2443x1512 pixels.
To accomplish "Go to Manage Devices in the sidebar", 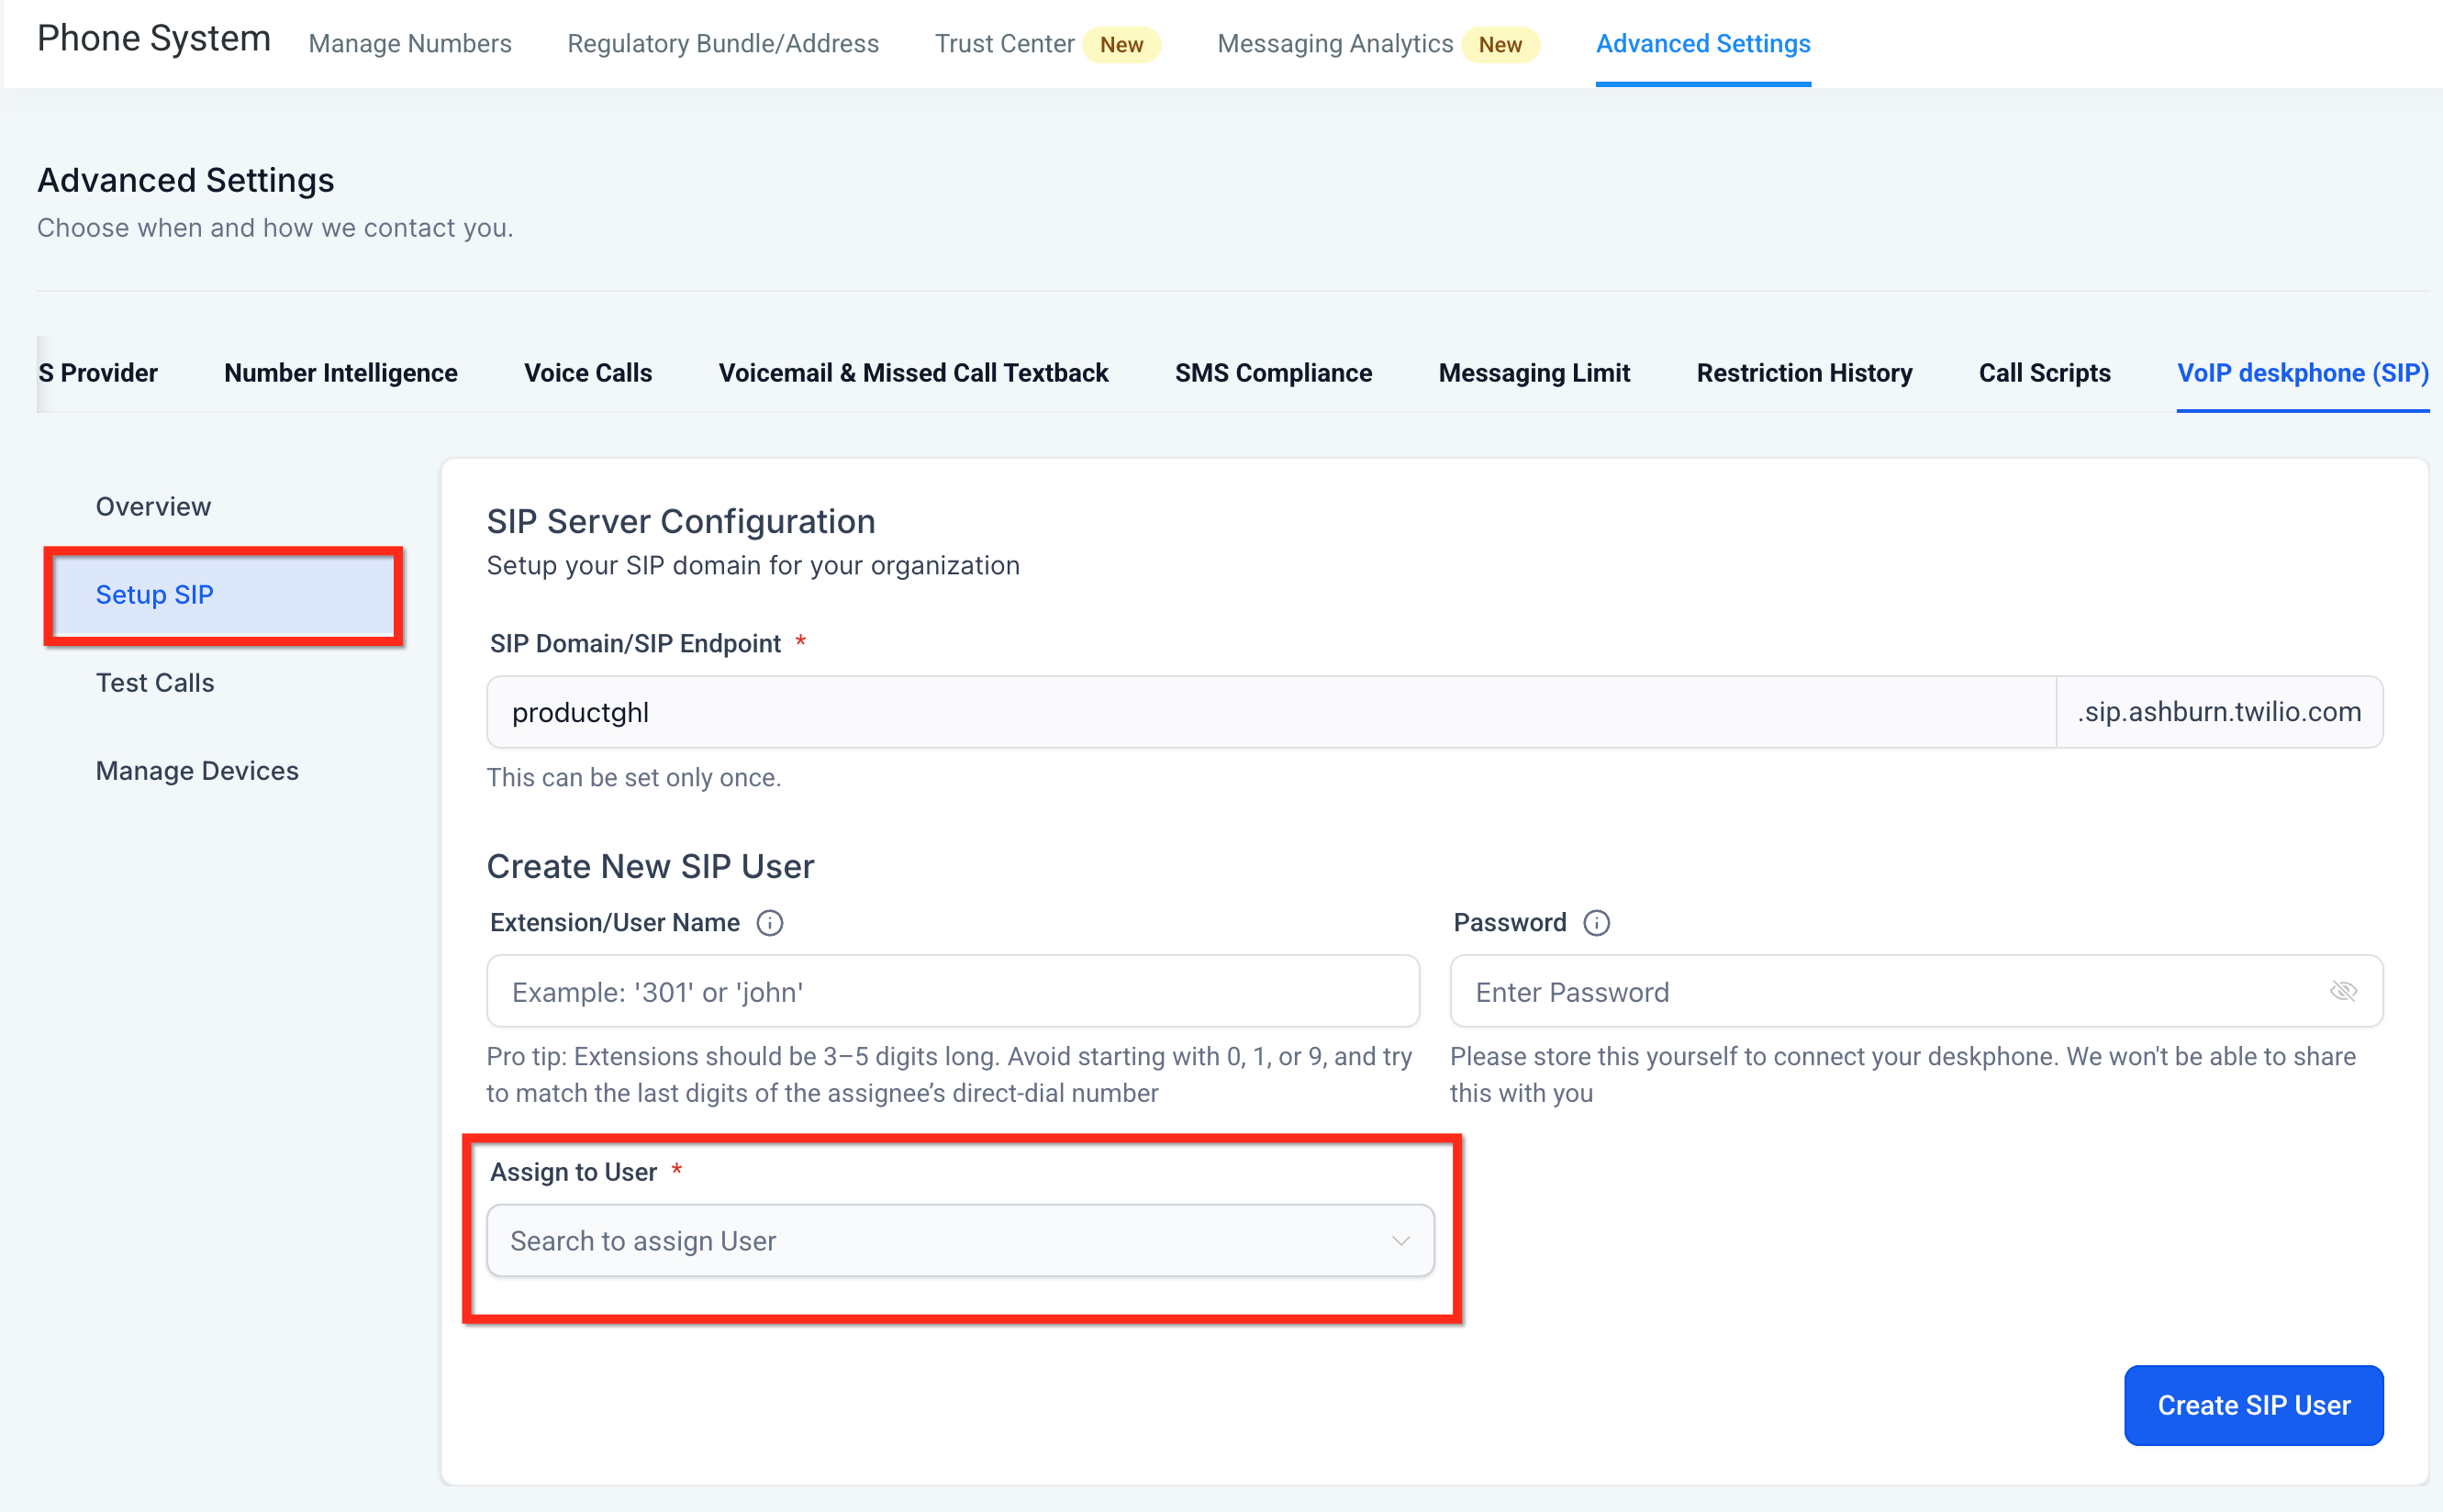I will (x=197, y=770).
